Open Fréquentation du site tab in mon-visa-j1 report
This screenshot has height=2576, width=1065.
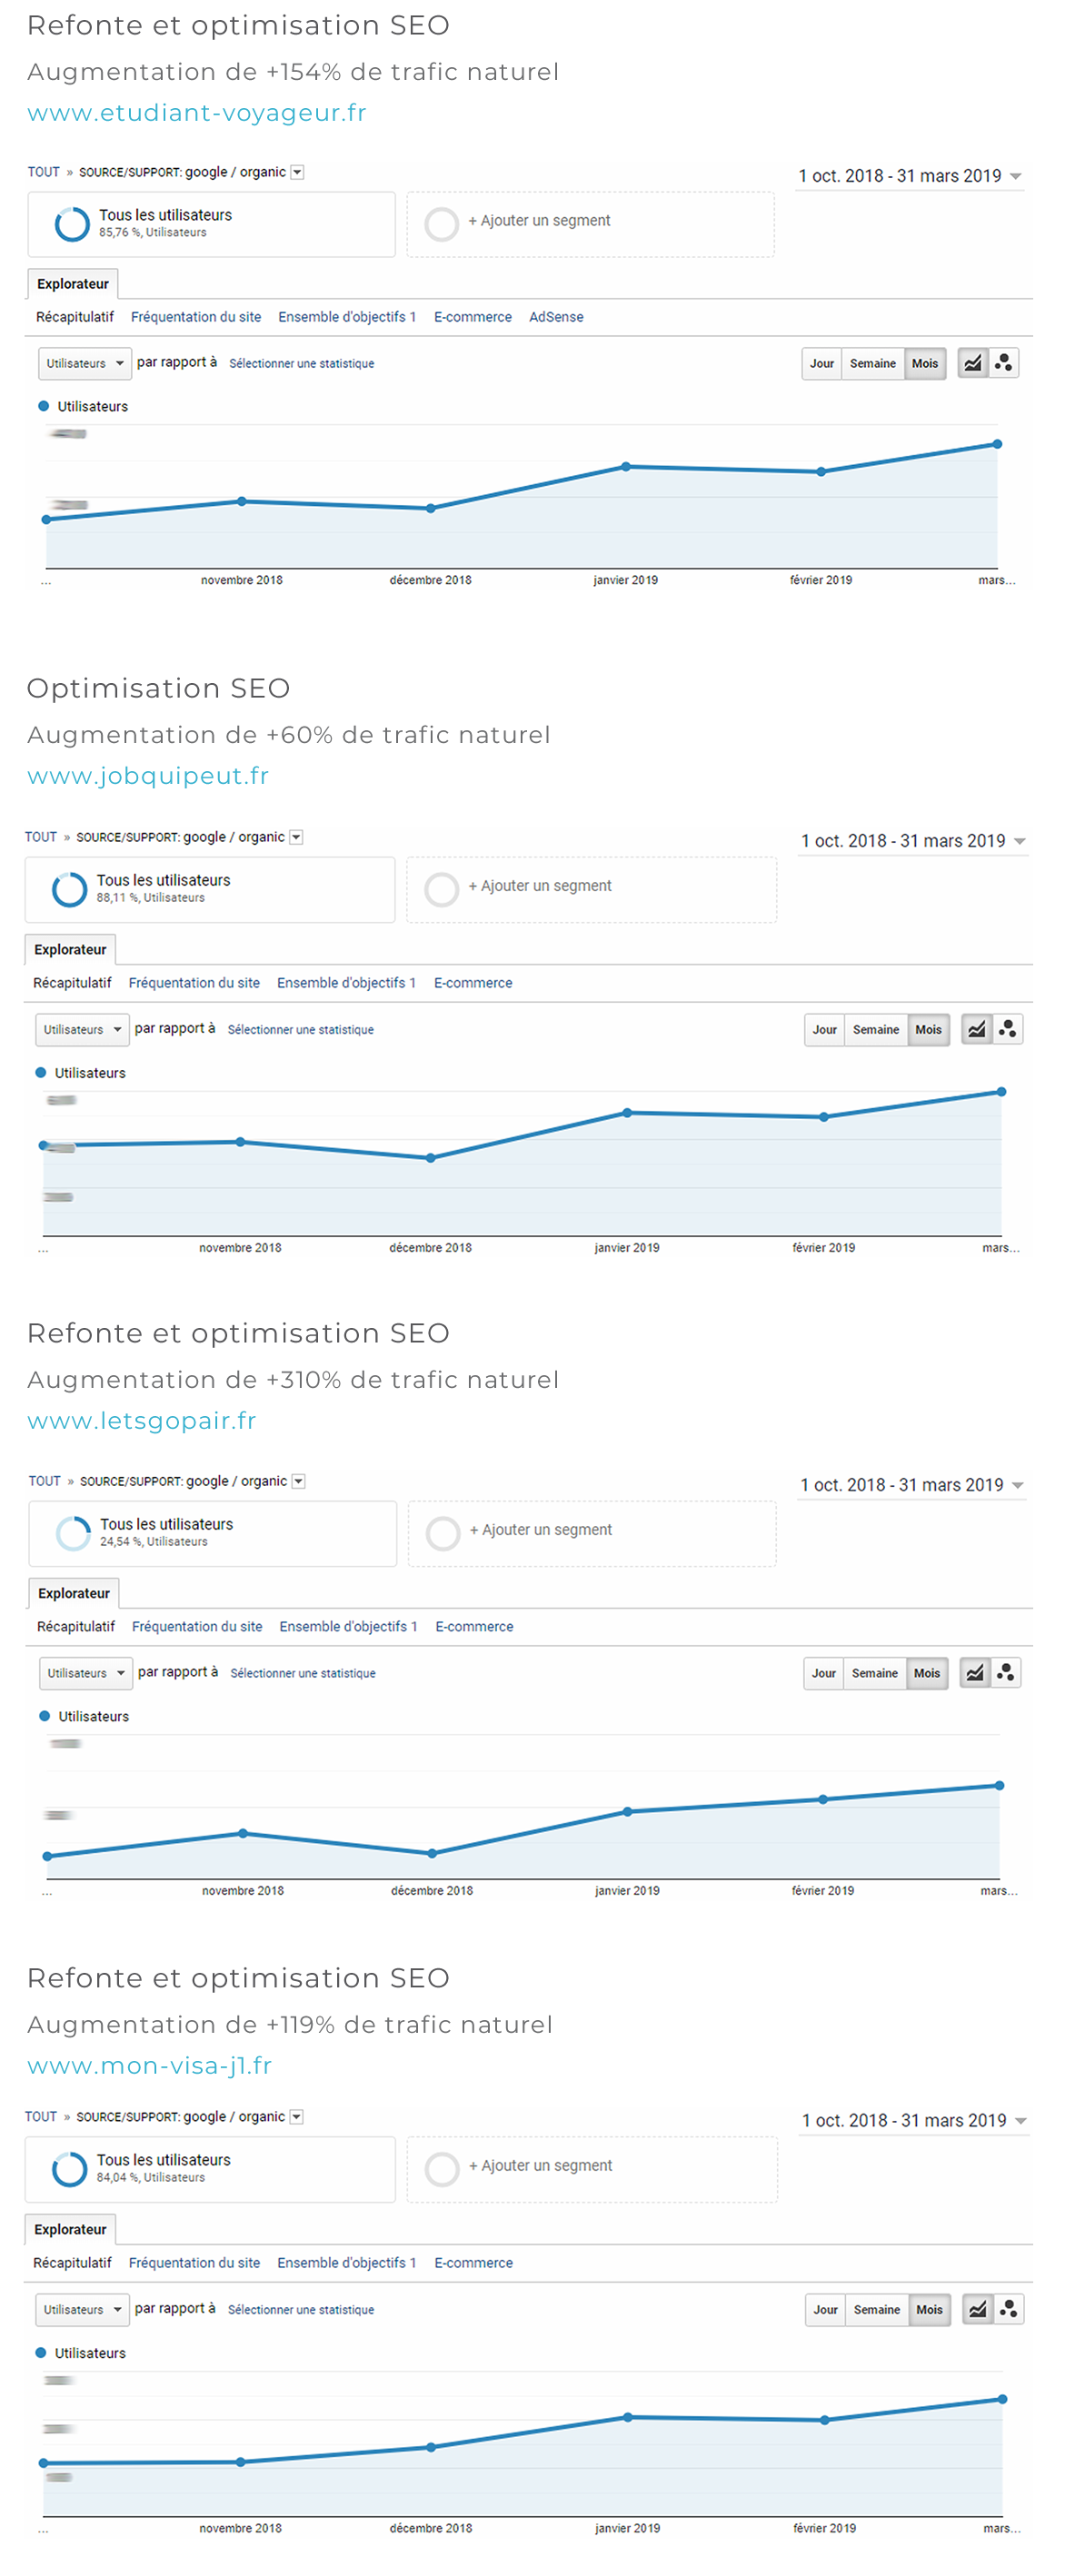point(194,2263)
